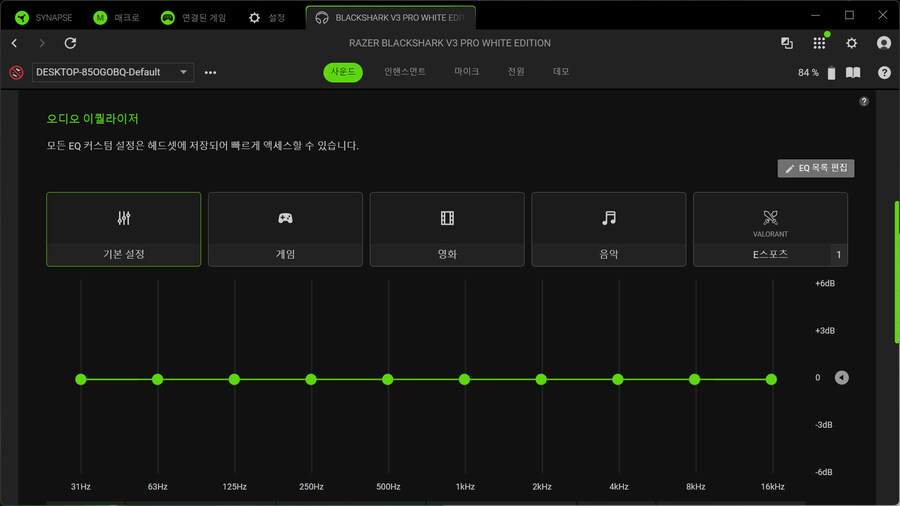
Task: Select the E스포츠 VALORANT EQ preset
Action: click(770, 229)
